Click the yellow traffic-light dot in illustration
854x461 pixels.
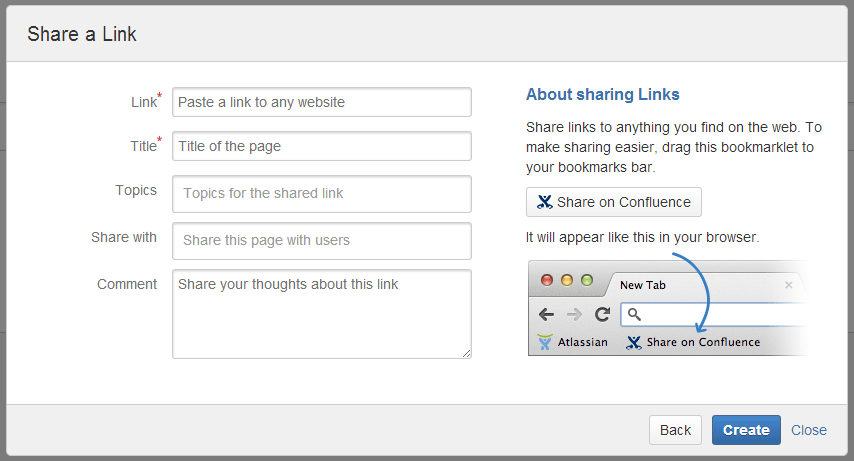567,280
